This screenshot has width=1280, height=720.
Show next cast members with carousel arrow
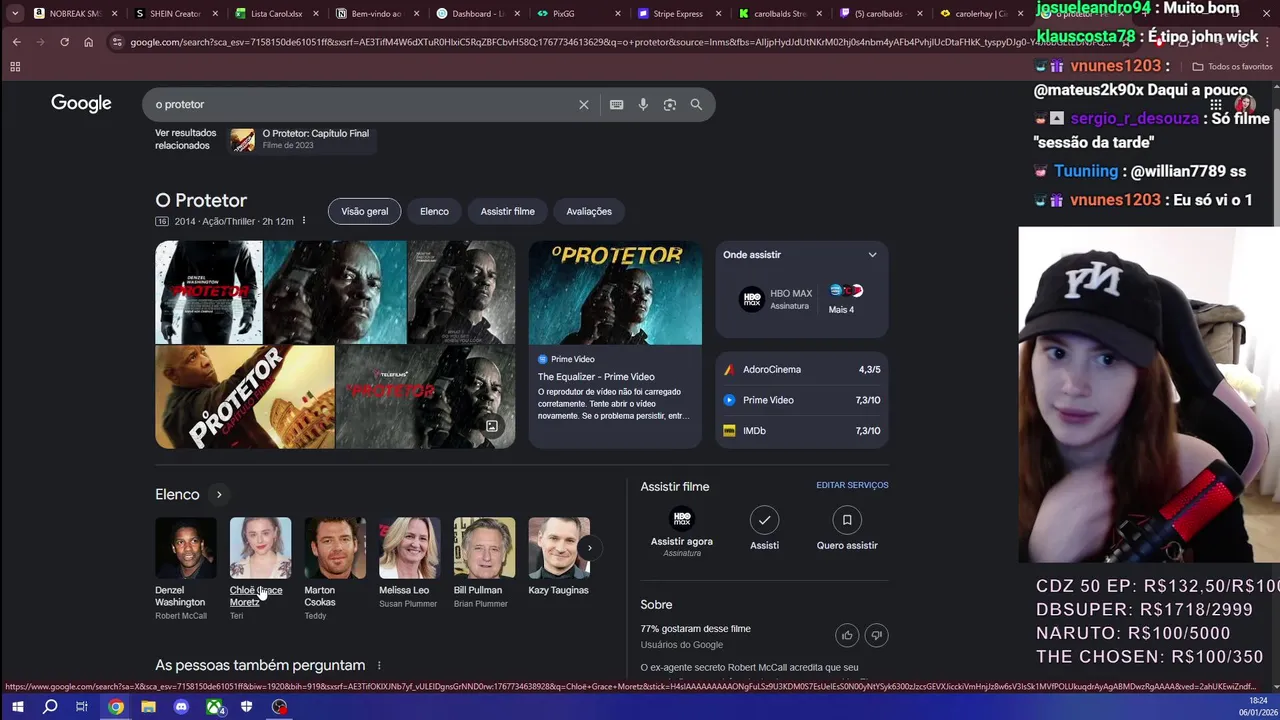(x=589, y=547)
